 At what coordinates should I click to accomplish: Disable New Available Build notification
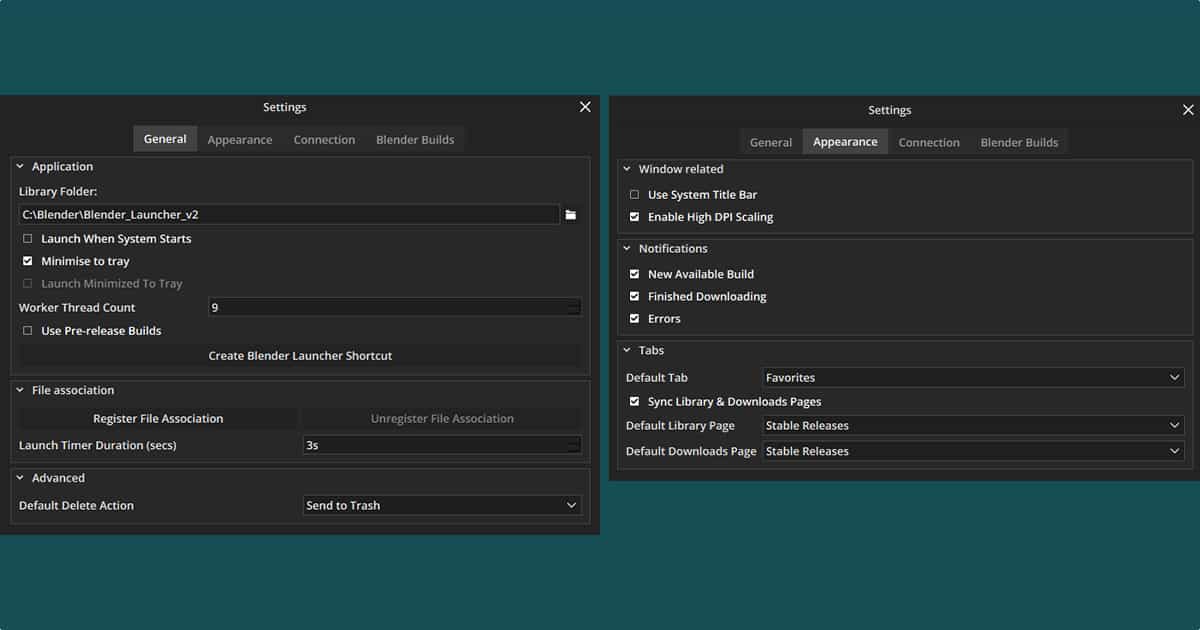(x=635, y=274)
